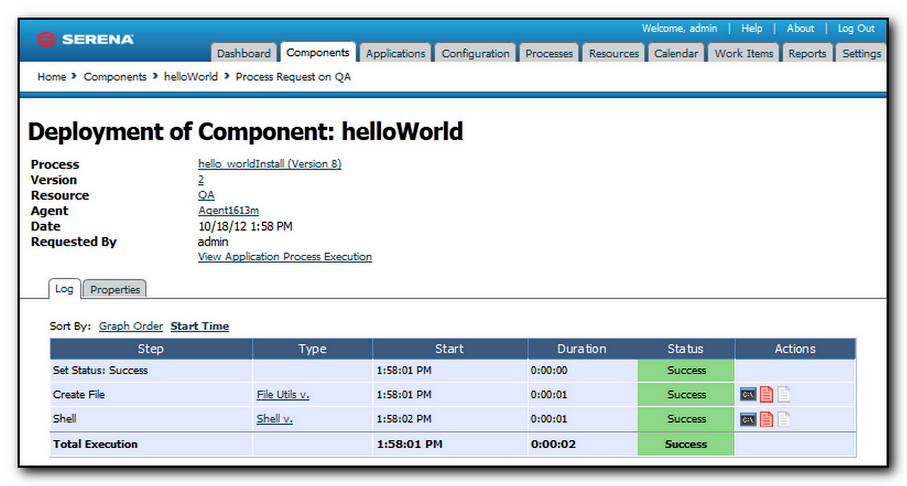907x486 pixels.
Task: Sort log by Graph Order
Action: point(131,326)
